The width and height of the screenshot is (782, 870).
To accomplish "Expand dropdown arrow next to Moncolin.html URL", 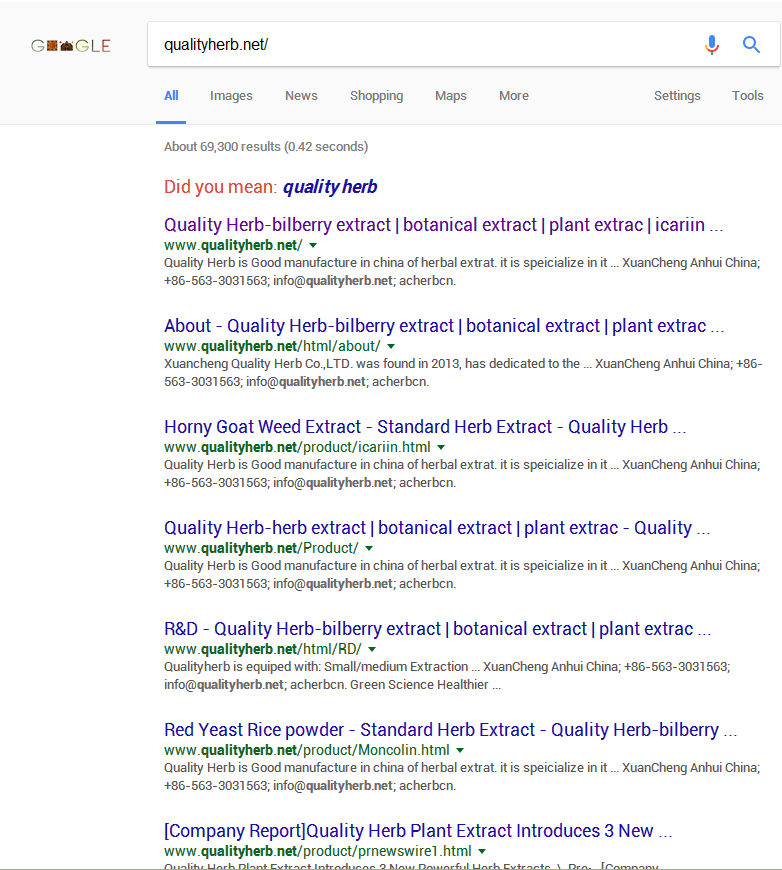I will [460, 750].
